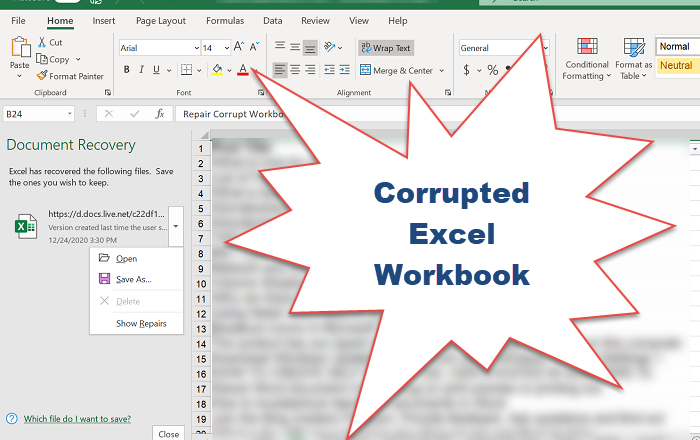700x440 pixels.
Task: Click the recovered Excel file icon
Action: click(x=25, y=226)
